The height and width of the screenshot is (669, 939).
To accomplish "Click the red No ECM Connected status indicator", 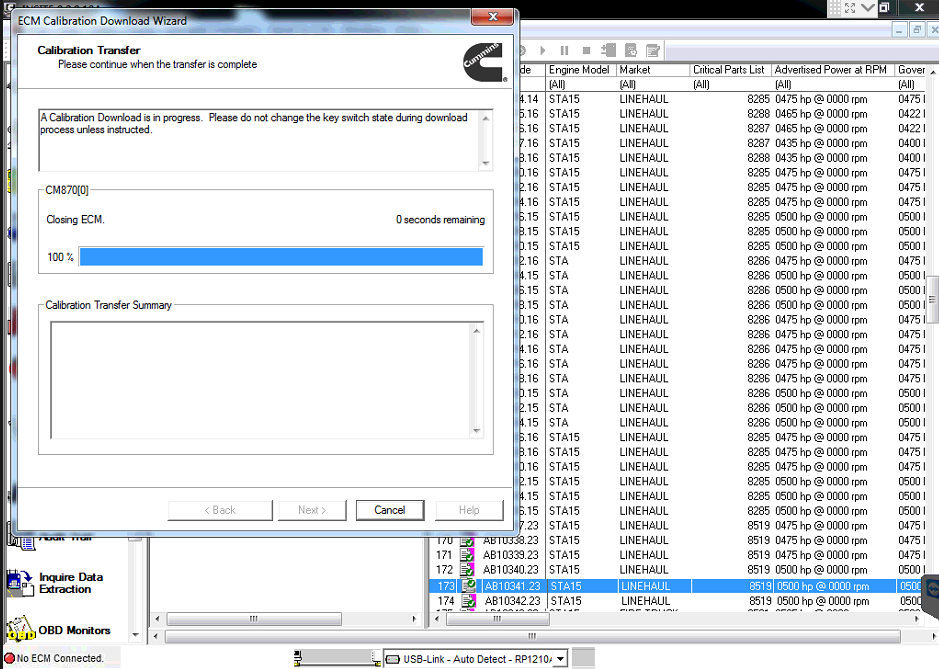I will pos(10,658).
